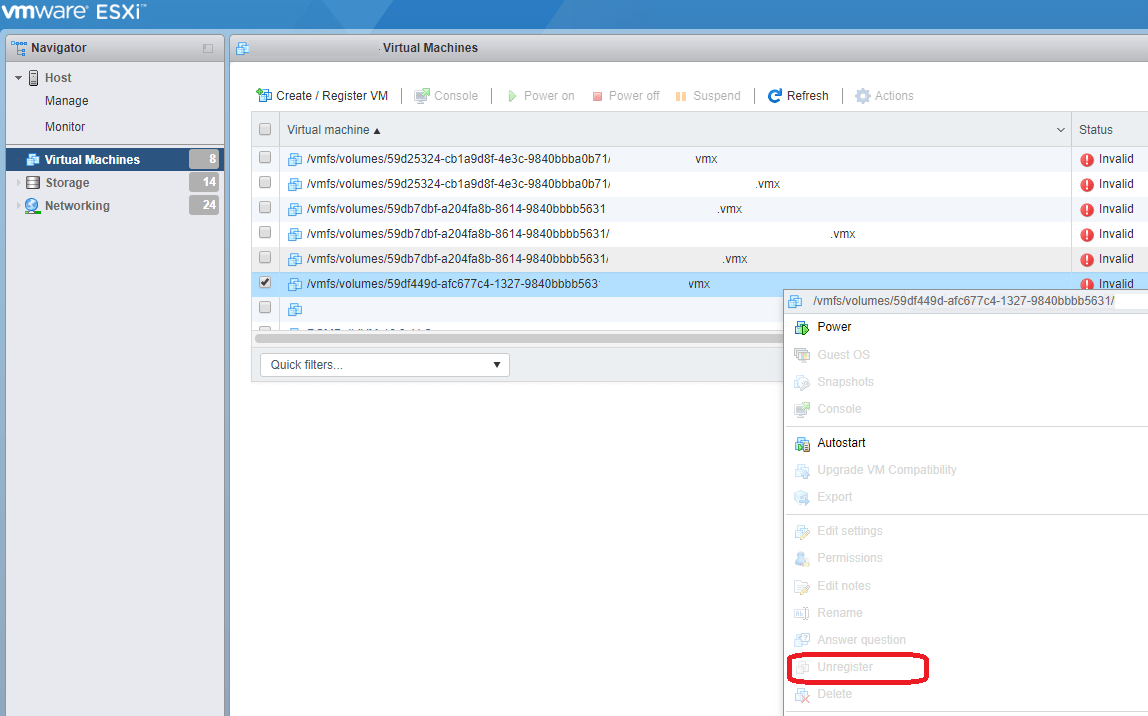Click the Networking globe icon
Screen dimensions: 1148x716
click(x=32, y=206)
